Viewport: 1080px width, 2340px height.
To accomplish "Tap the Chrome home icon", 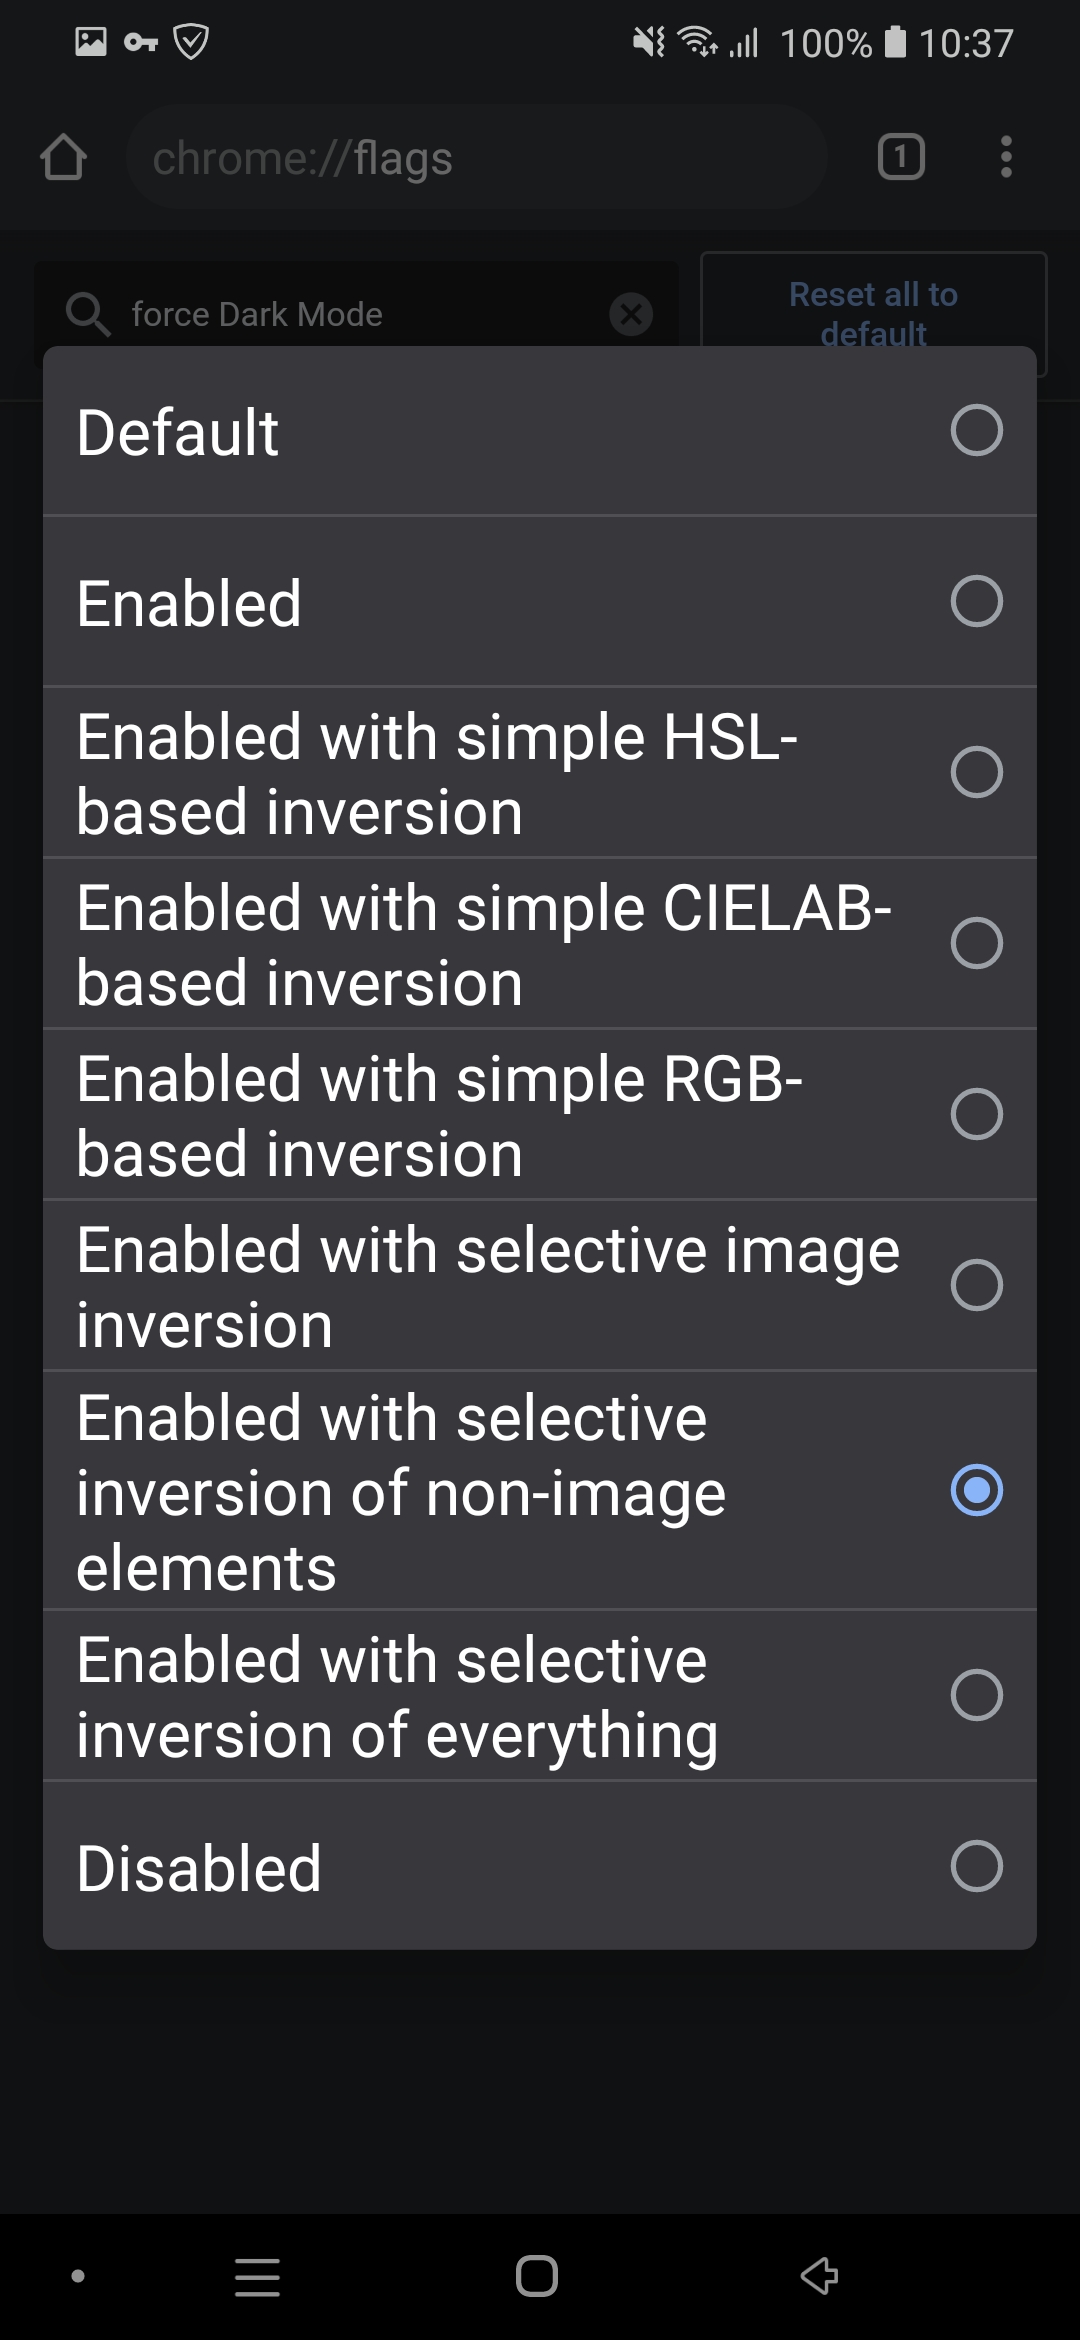I will 64,158.
